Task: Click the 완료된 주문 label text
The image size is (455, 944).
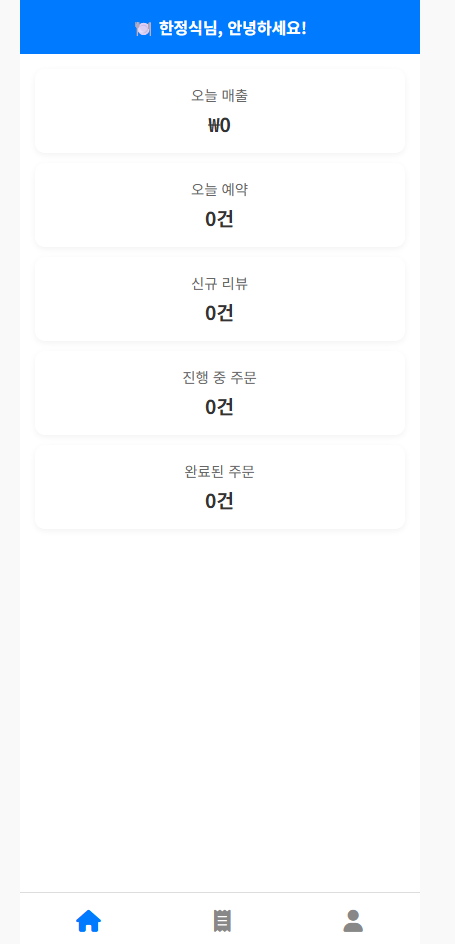Action: (220, 472)
